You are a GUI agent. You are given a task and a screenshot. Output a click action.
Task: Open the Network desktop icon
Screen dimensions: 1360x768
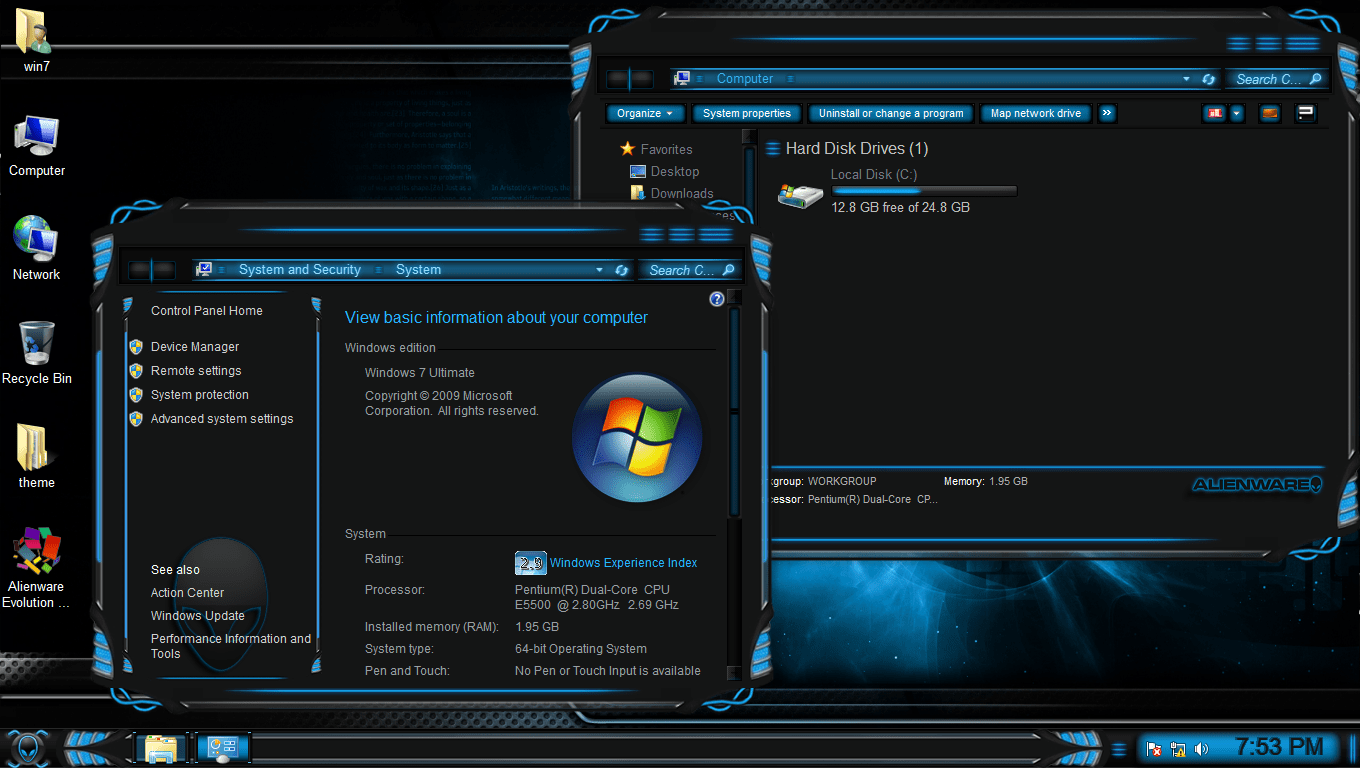[36, 248]
